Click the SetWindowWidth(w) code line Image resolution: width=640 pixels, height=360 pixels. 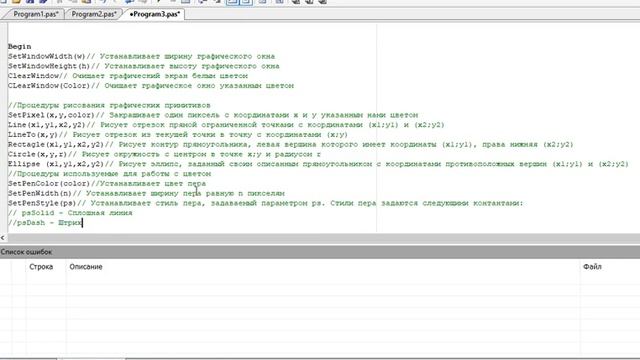pos(141,56)
